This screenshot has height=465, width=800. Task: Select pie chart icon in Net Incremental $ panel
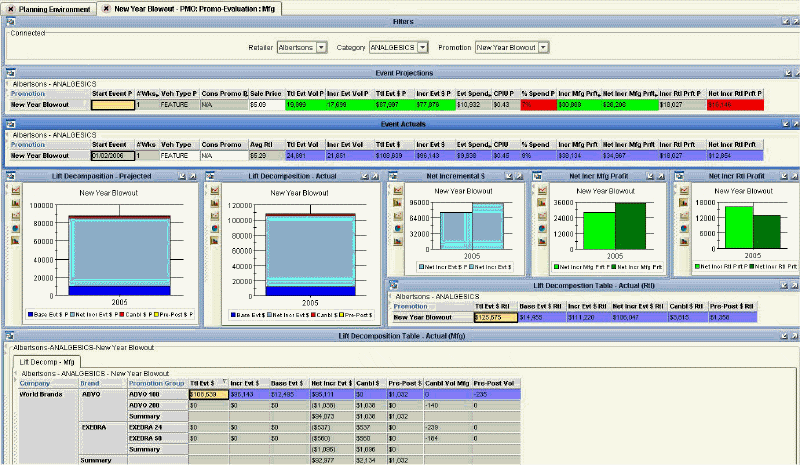(397, 228)
